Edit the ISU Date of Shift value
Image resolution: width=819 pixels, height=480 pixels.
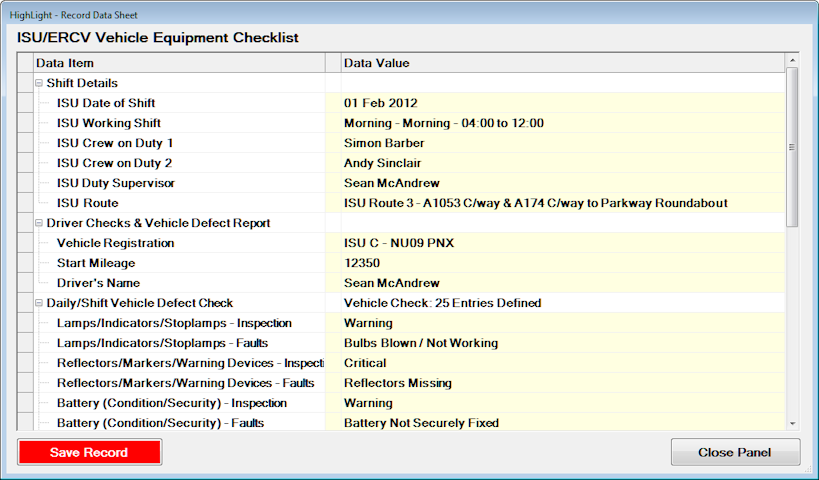[560, 103]
